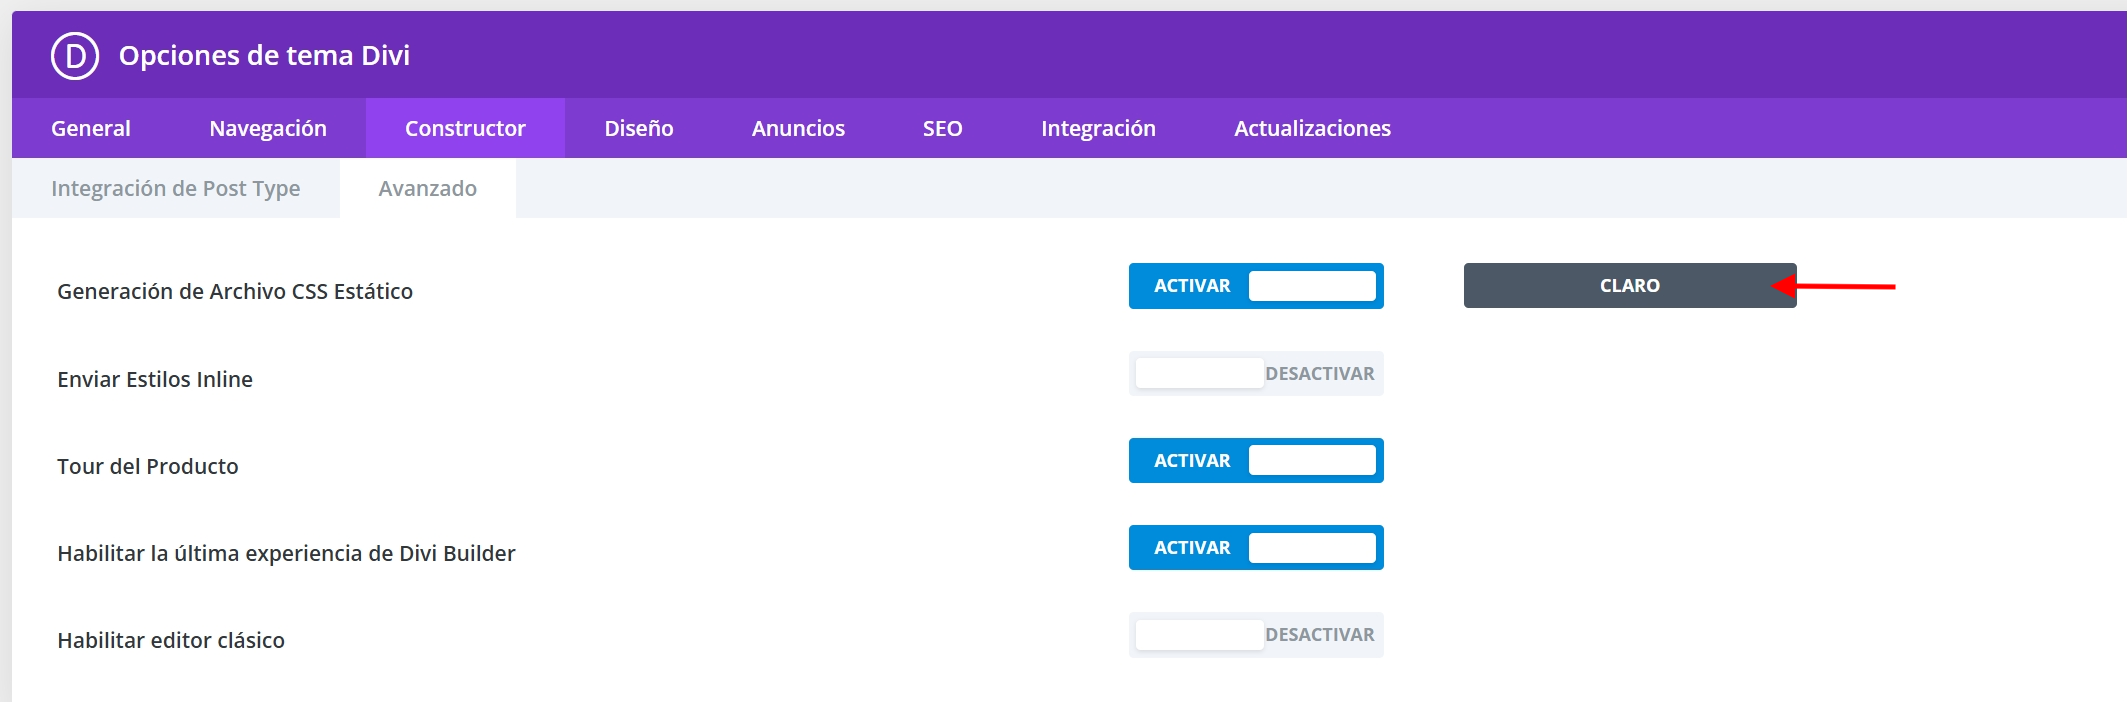Click the Divi logo icon
Screen dimensions: 2127x702
pos(75,56)
